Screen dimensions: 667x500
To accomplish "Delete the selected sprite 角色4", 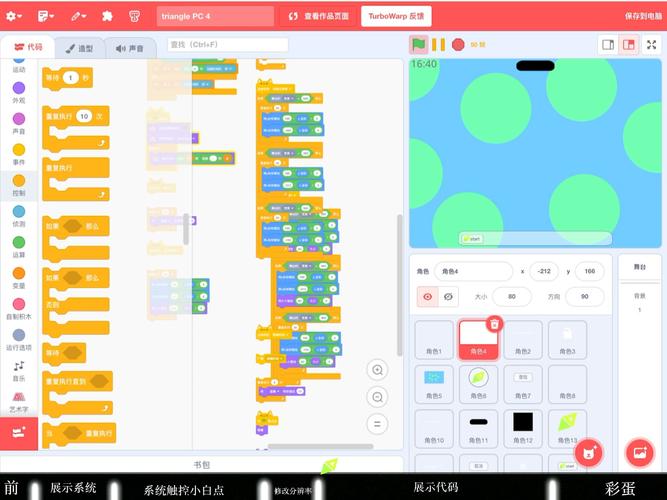I will tap(494, 324).
